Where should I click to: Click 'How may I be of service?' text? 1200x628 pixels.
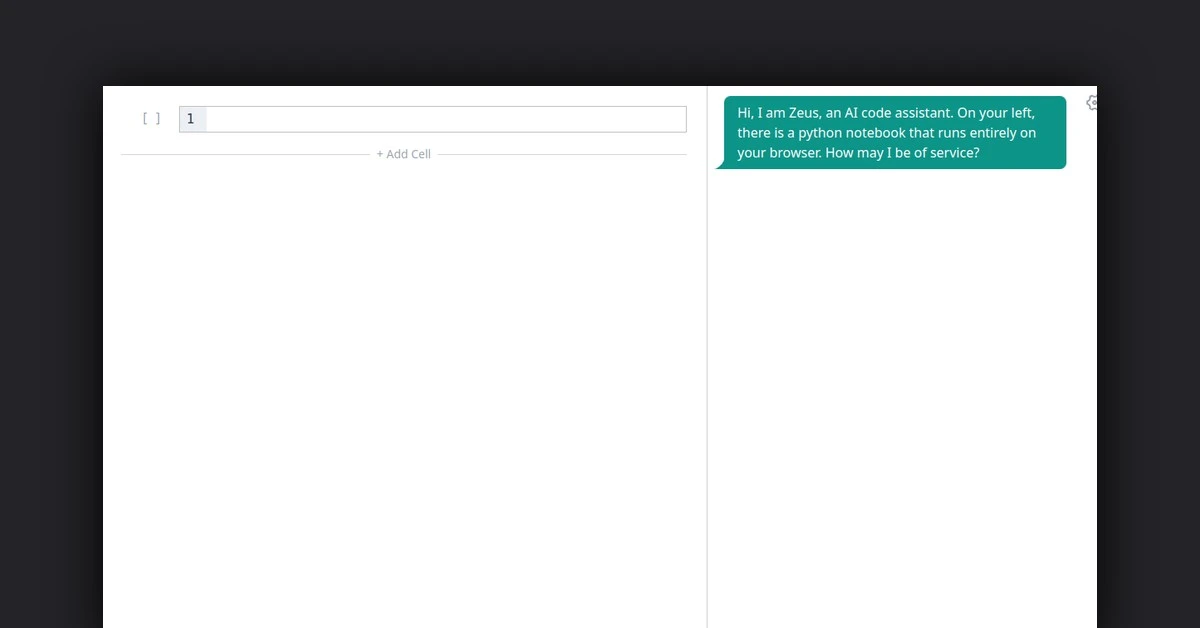902,153
